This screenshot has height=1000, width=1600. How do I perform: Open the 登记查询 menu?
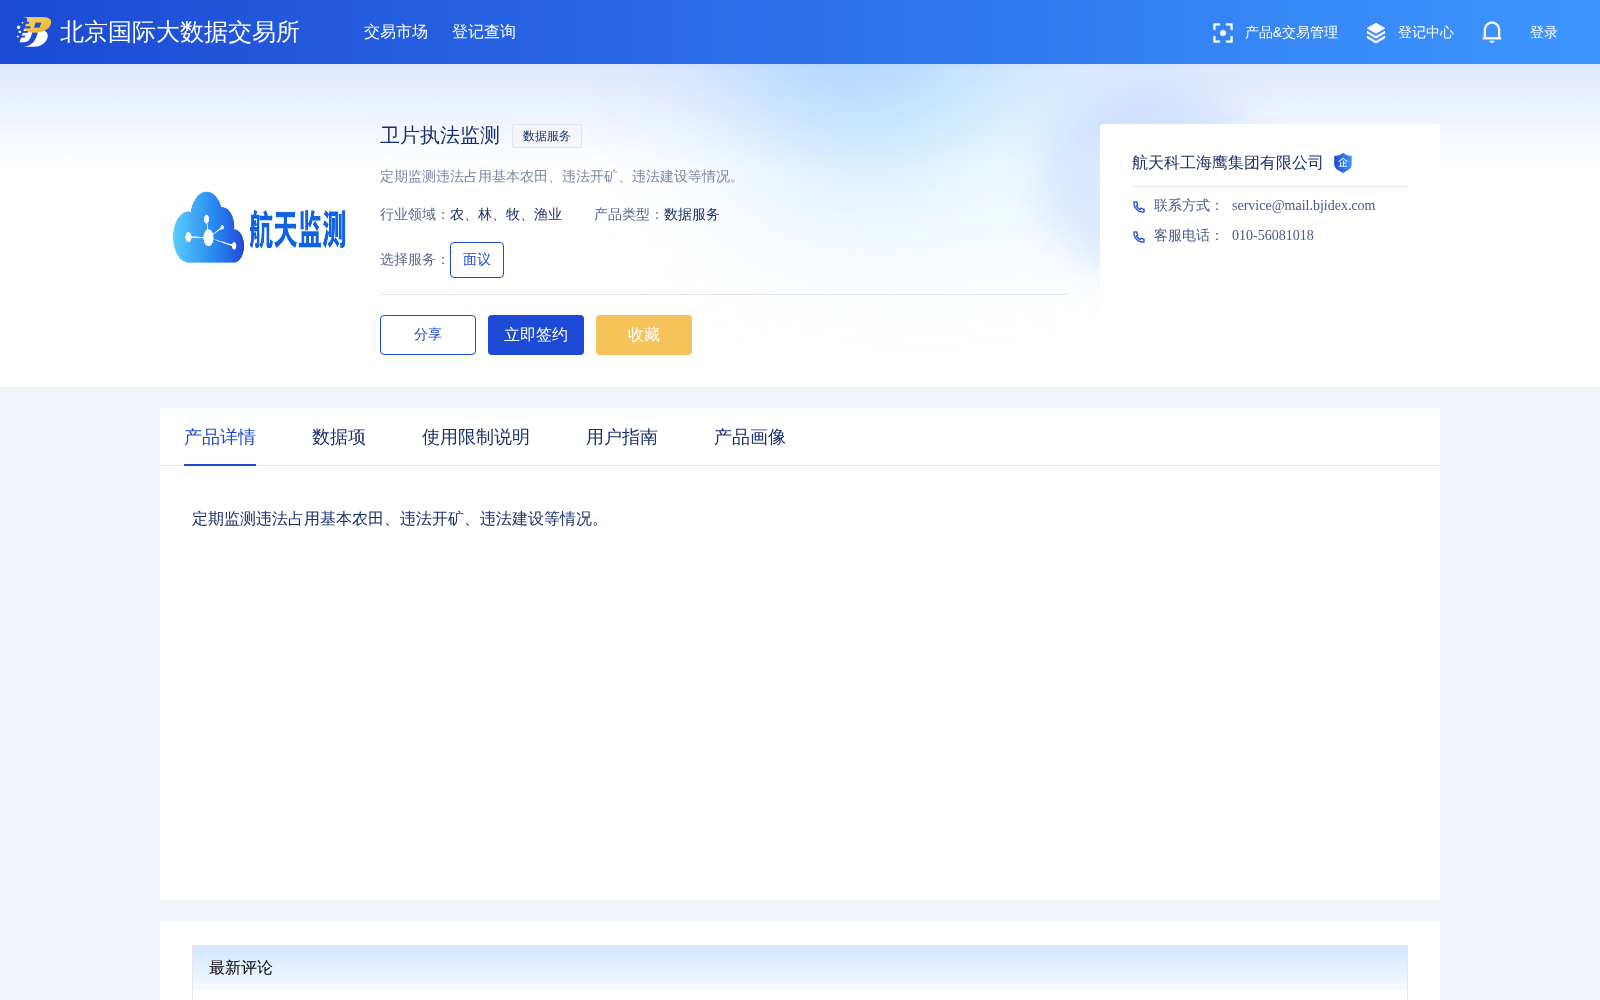tap(484, 32)
